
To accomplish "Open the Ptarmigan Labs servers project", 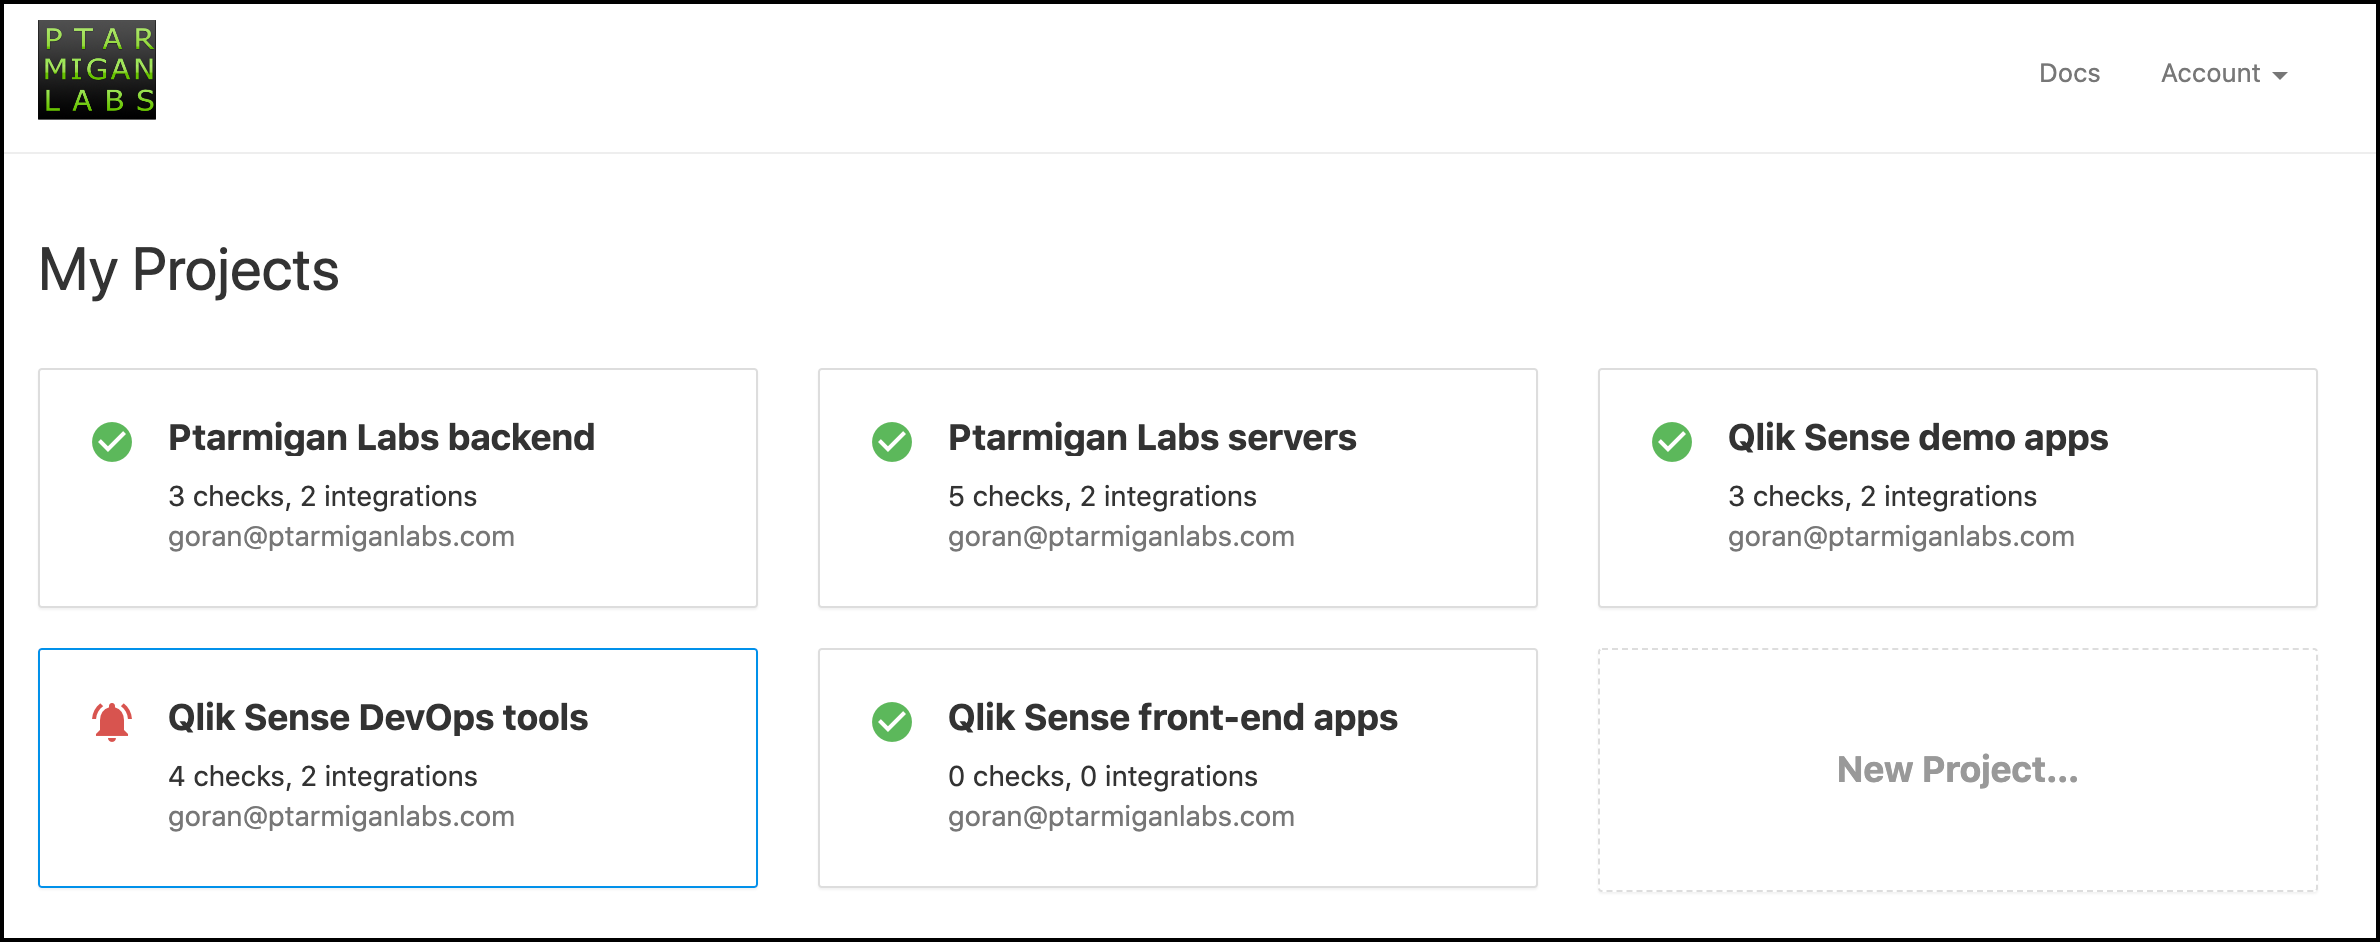I will [x=1152, y=437].
